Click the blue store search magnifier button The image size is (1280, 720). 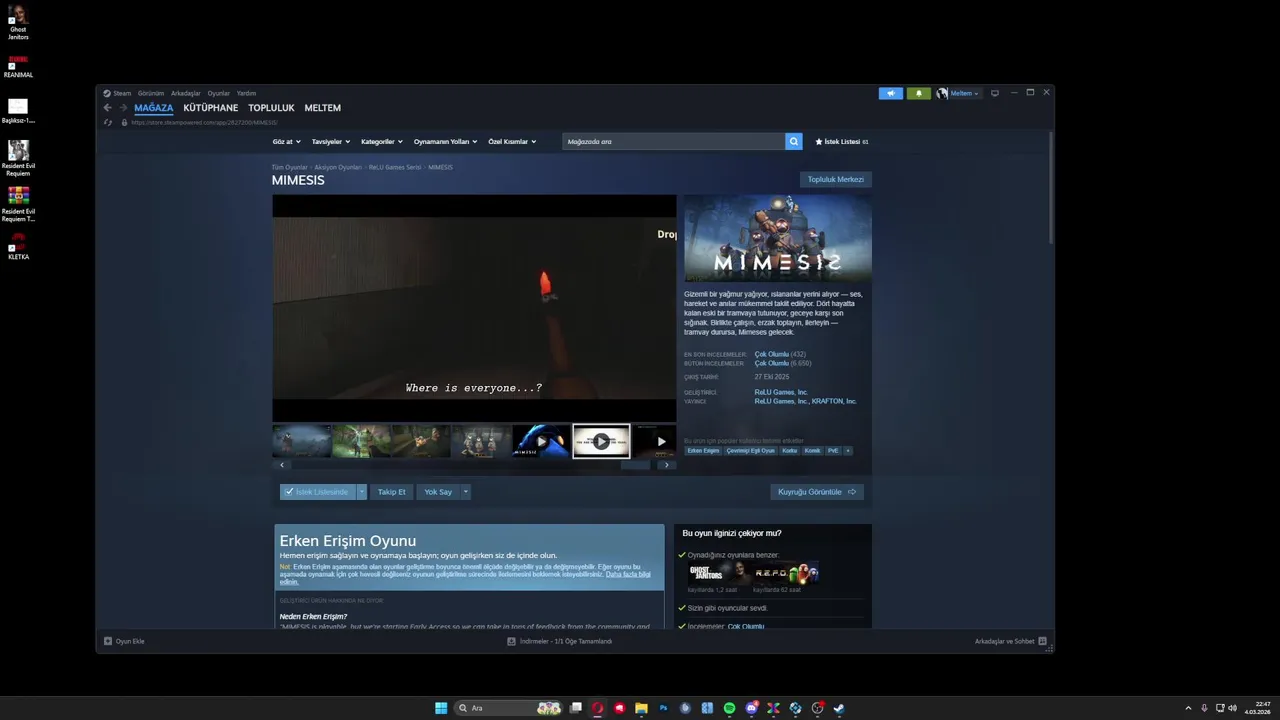(x=794, y=142)
